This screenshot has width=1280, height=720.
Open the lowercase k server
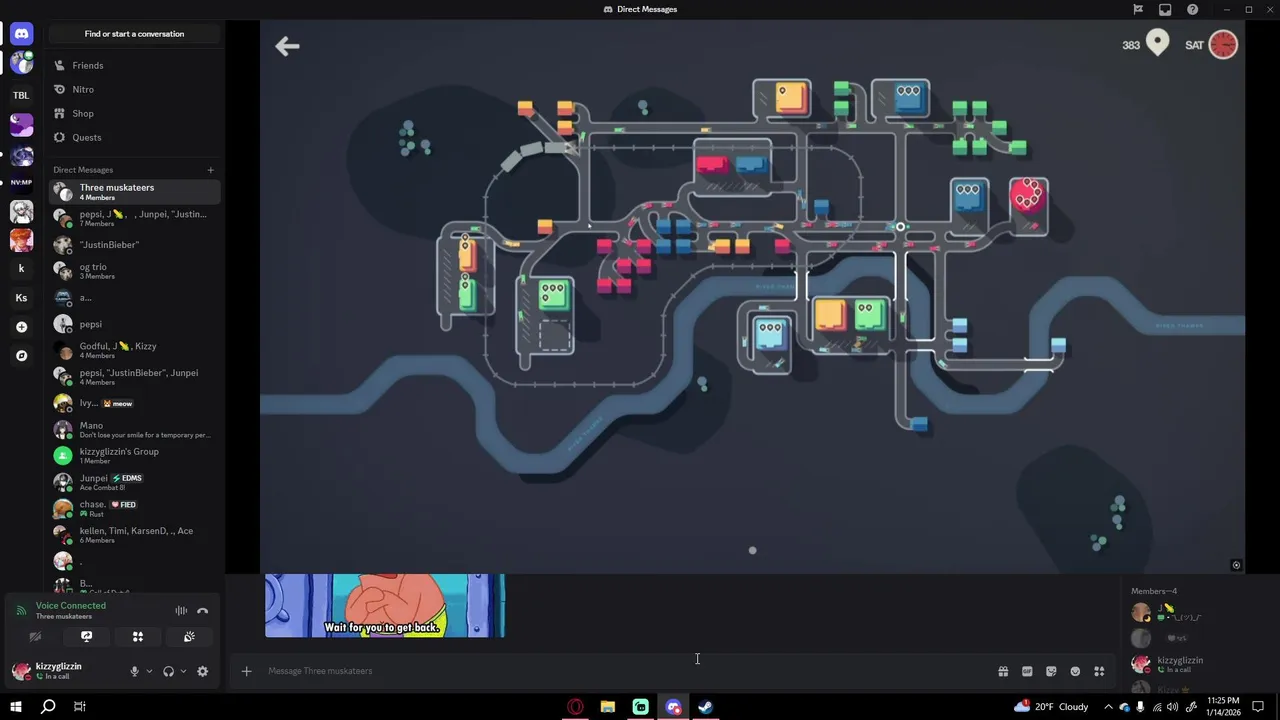click(21, 268)
